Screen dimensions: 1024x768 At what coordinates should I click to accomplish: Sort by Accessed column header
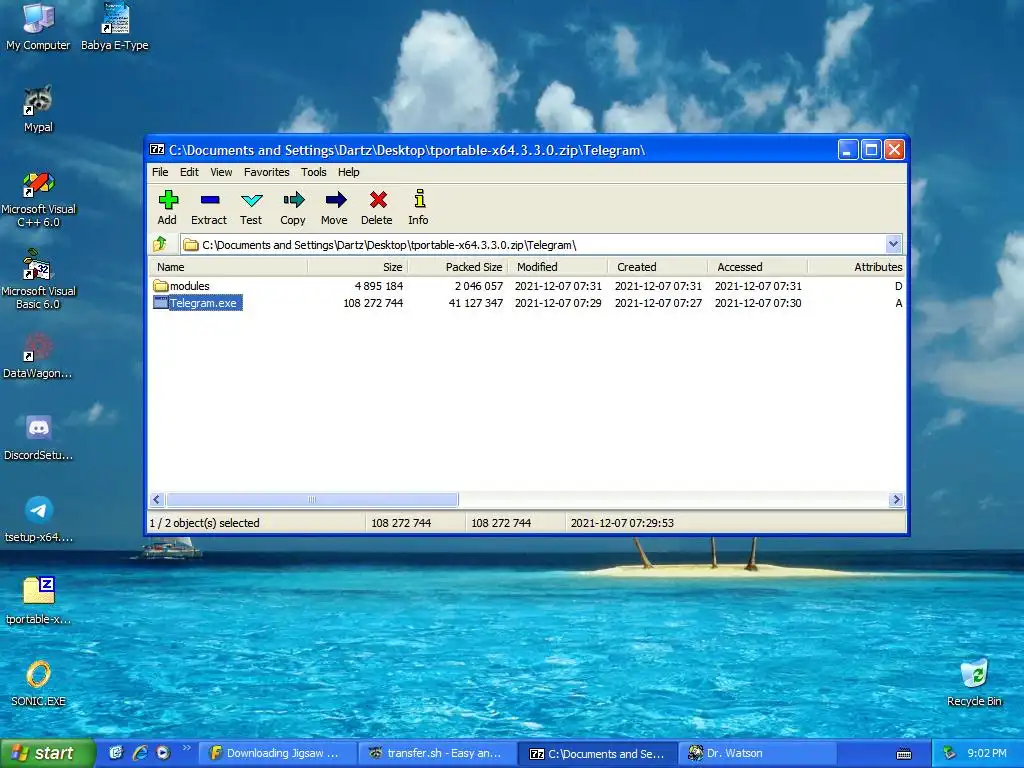(758, 266)
